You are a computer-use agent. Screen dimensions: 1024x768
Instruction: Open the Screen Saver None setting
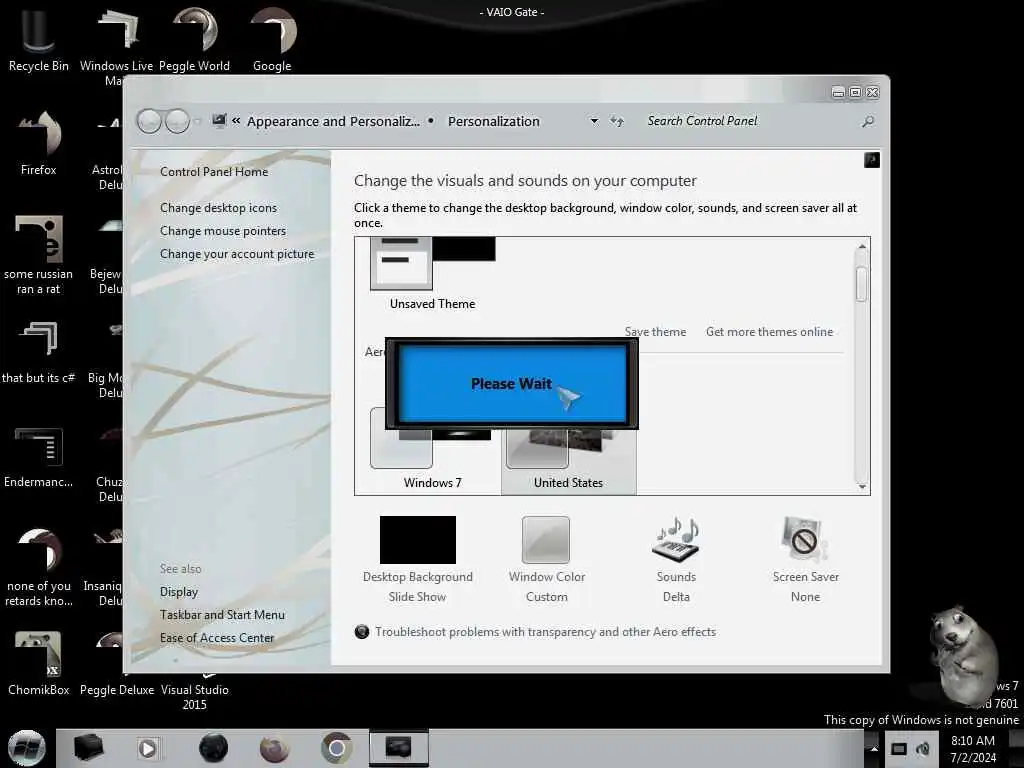pyautogui.click(x=805, y=560)
